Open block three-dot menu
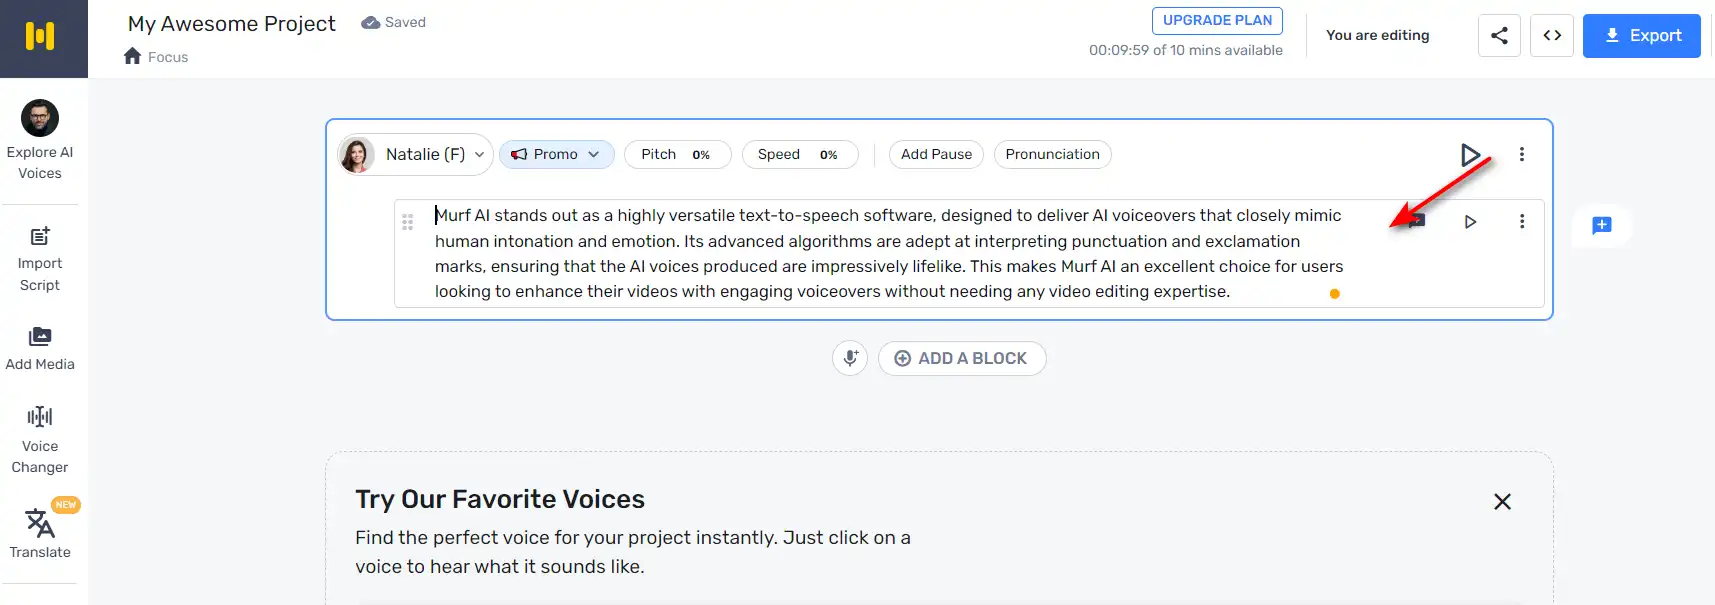The image size is (1715, 605). click(x=1522, y=154)
